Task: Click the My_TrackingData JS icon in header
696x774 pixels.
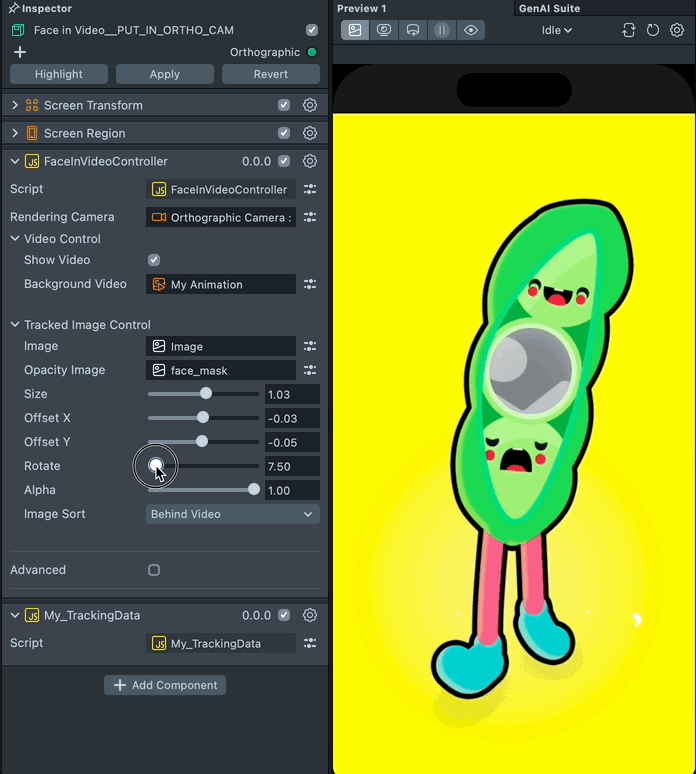Action: pos(32,616)
